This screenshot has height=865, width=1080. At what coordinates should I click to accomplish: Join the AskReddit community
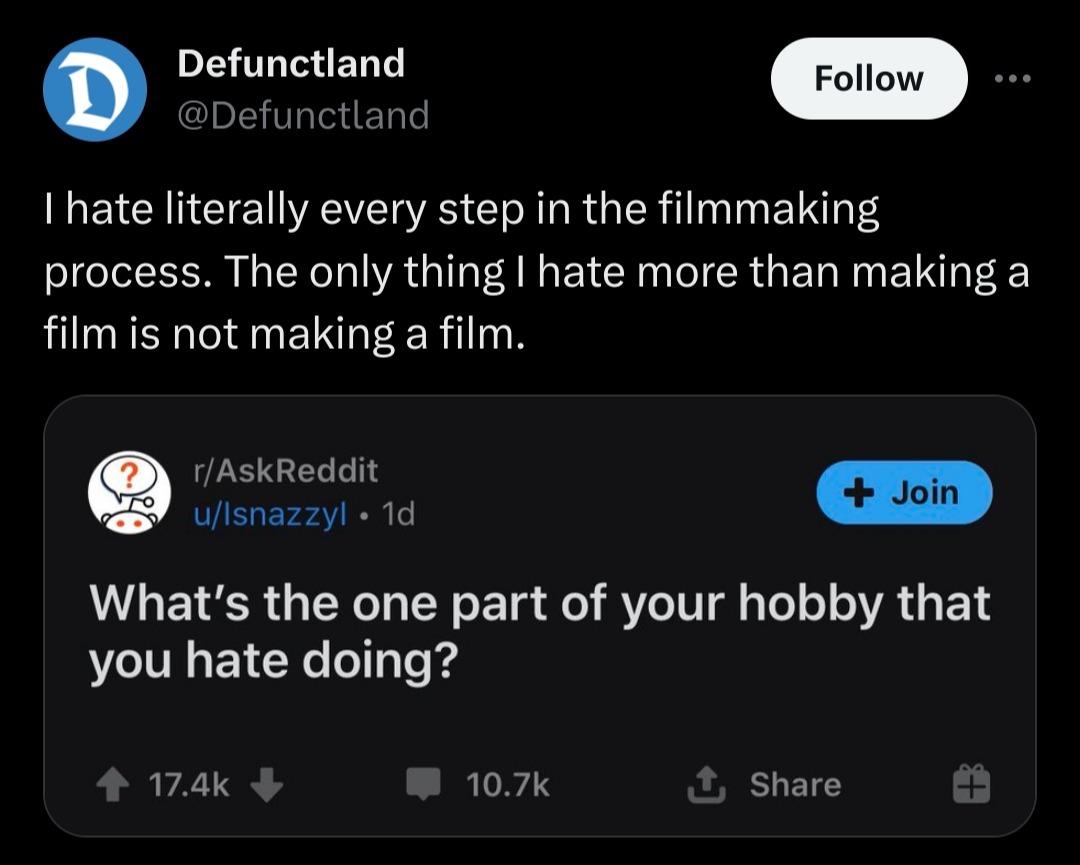coord(904,492)
